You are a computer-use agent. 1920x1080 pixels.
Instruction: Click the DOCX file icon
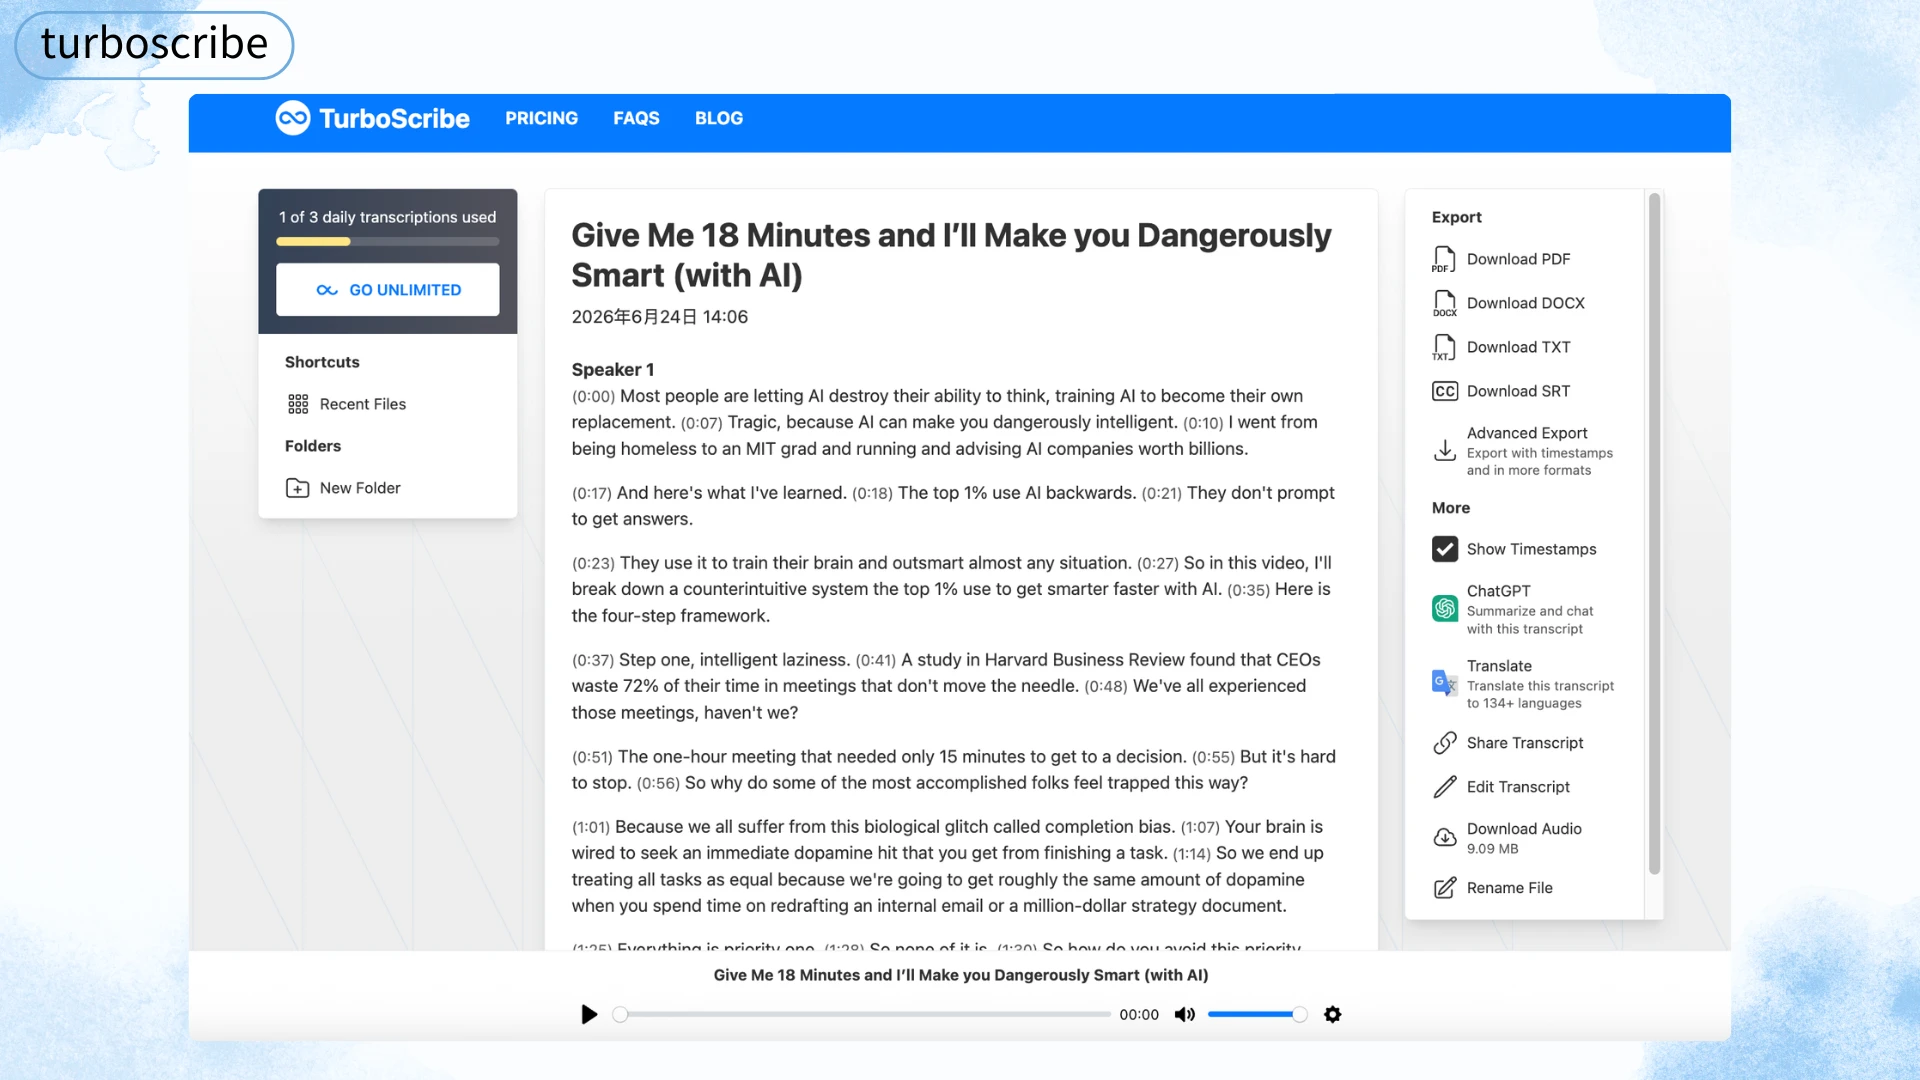1444,303
